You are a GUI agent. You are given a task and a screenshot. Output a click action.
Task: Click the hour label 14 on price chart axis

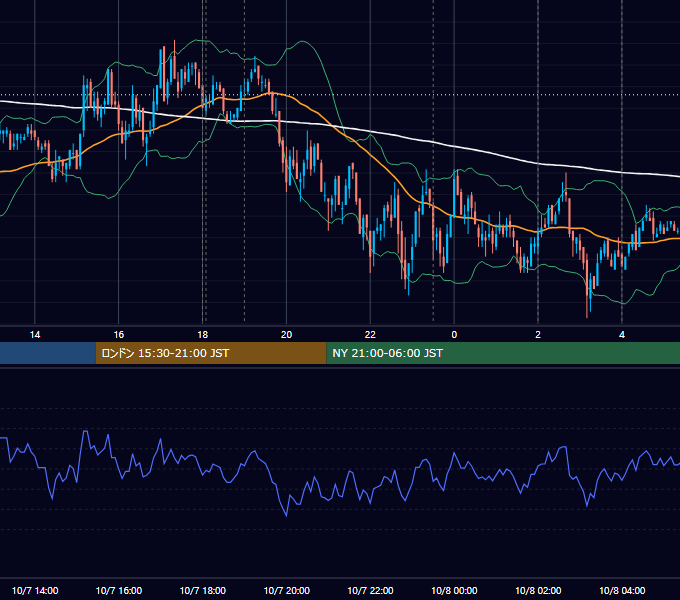click(35, 335)
